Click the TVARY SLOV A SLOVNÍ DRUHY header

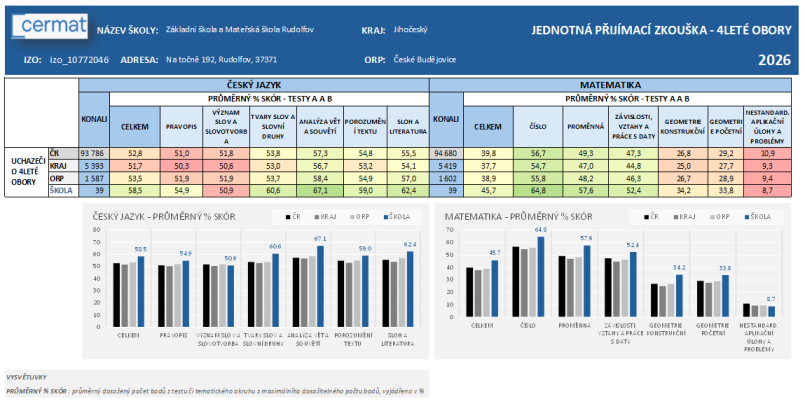pyautogui.click(x=273, y=127)
